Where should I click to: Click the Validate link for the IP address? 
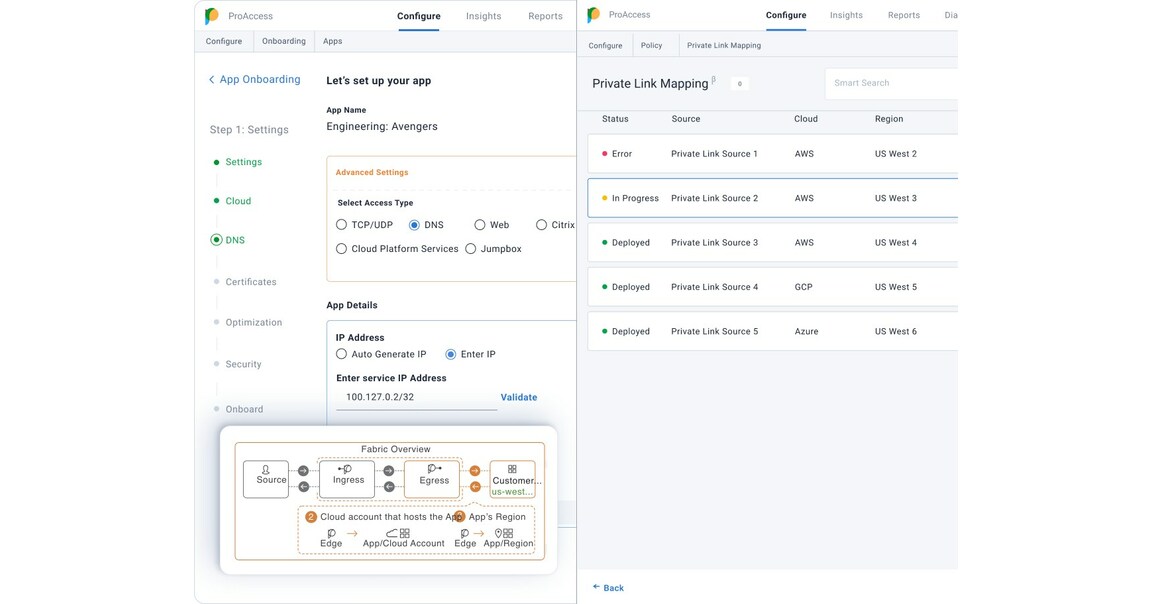(518, 397)
